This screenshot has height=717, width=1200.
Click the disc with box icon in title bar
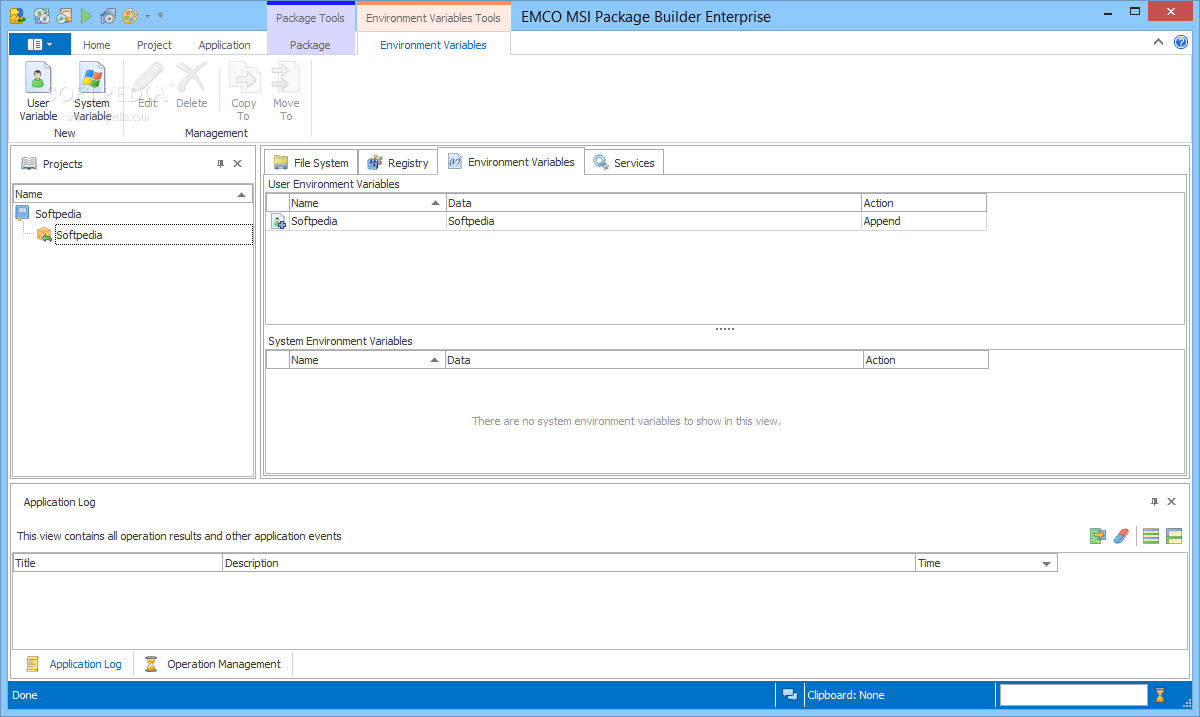pyautogui.click(x=64, y=16)
